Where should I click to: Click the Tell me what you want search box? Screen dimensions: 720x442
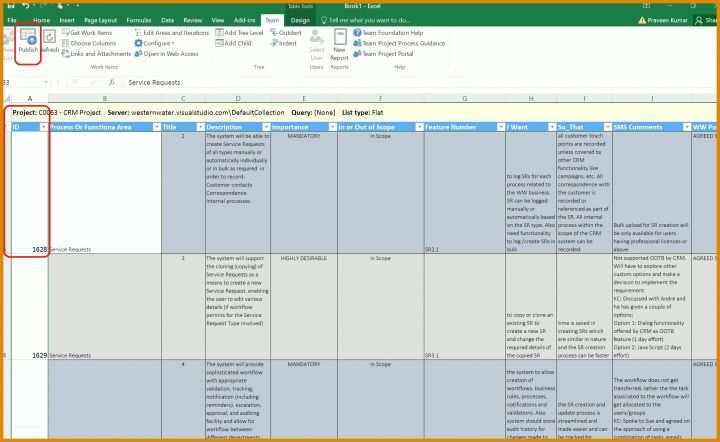(366, 20)
